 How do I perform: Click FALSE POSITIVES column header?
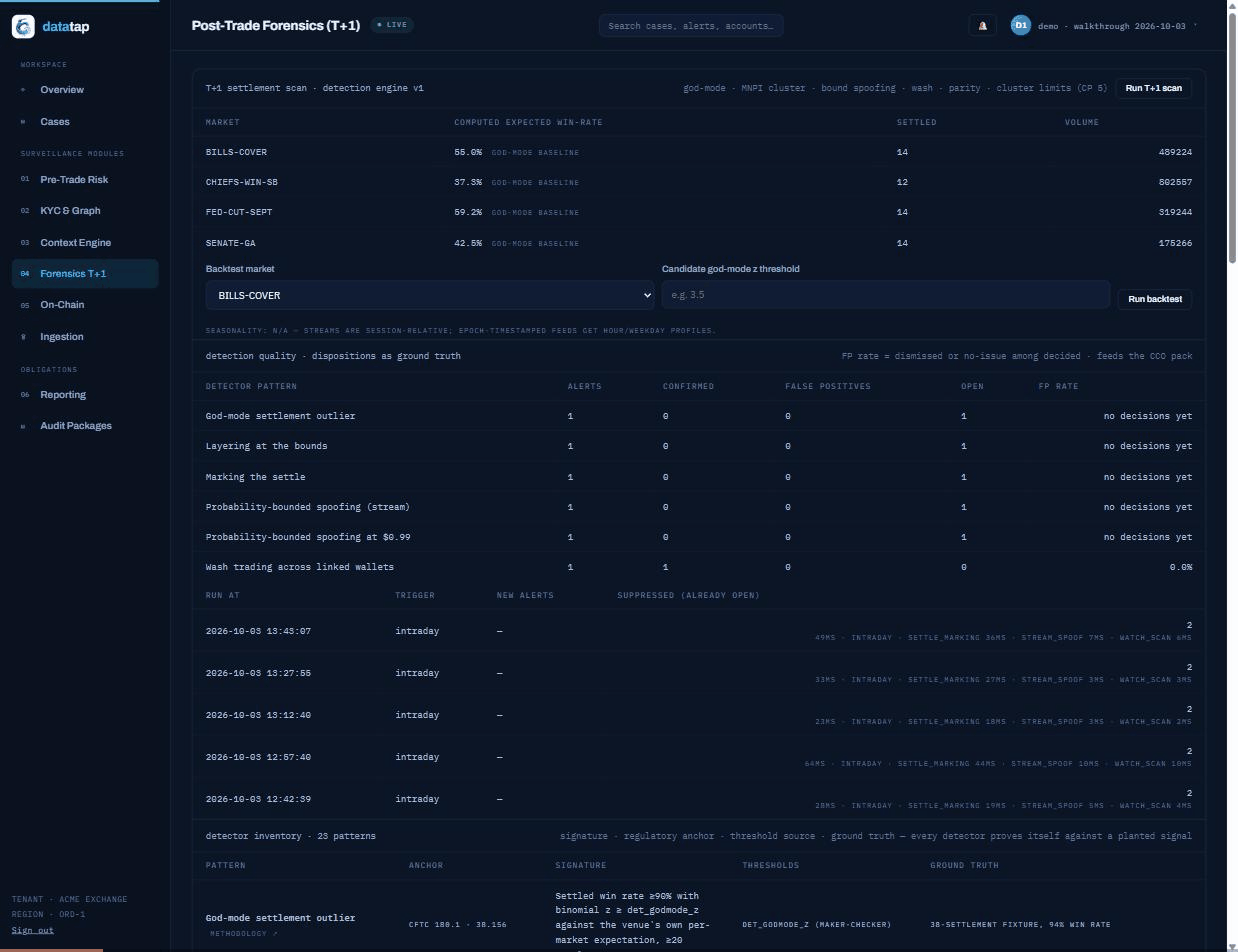[828, 386]
